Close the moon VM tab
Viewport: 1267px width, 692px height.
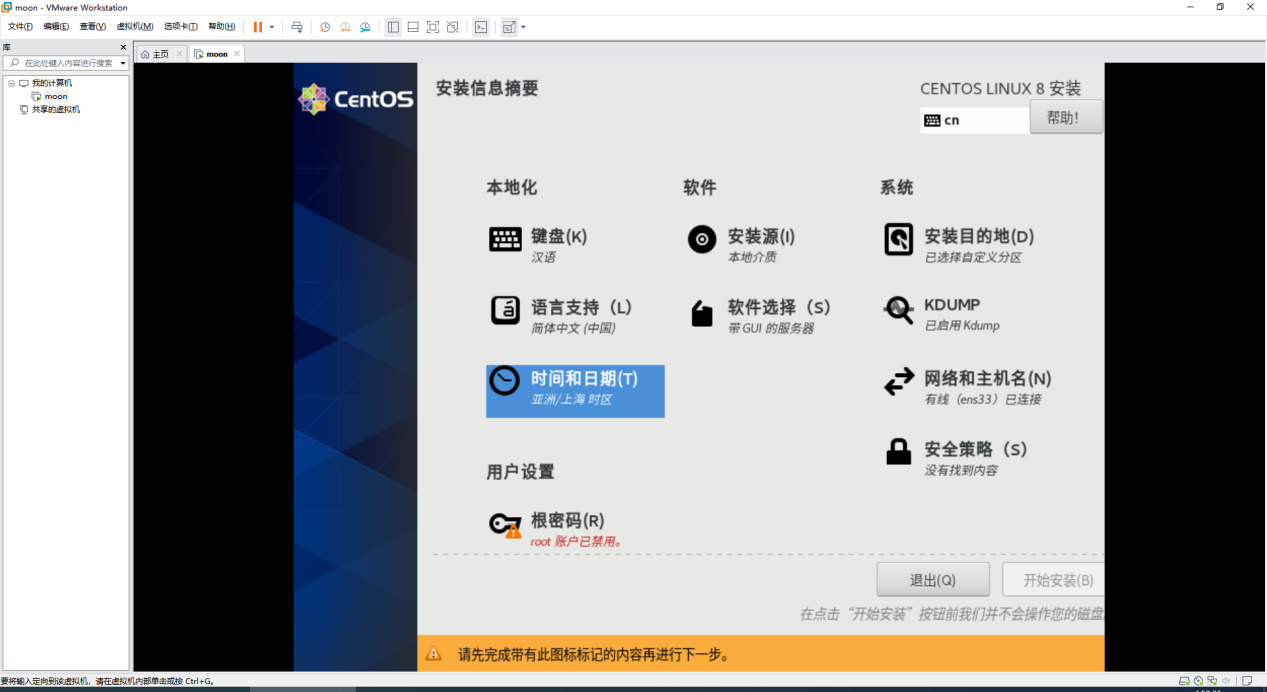point(237,54)
